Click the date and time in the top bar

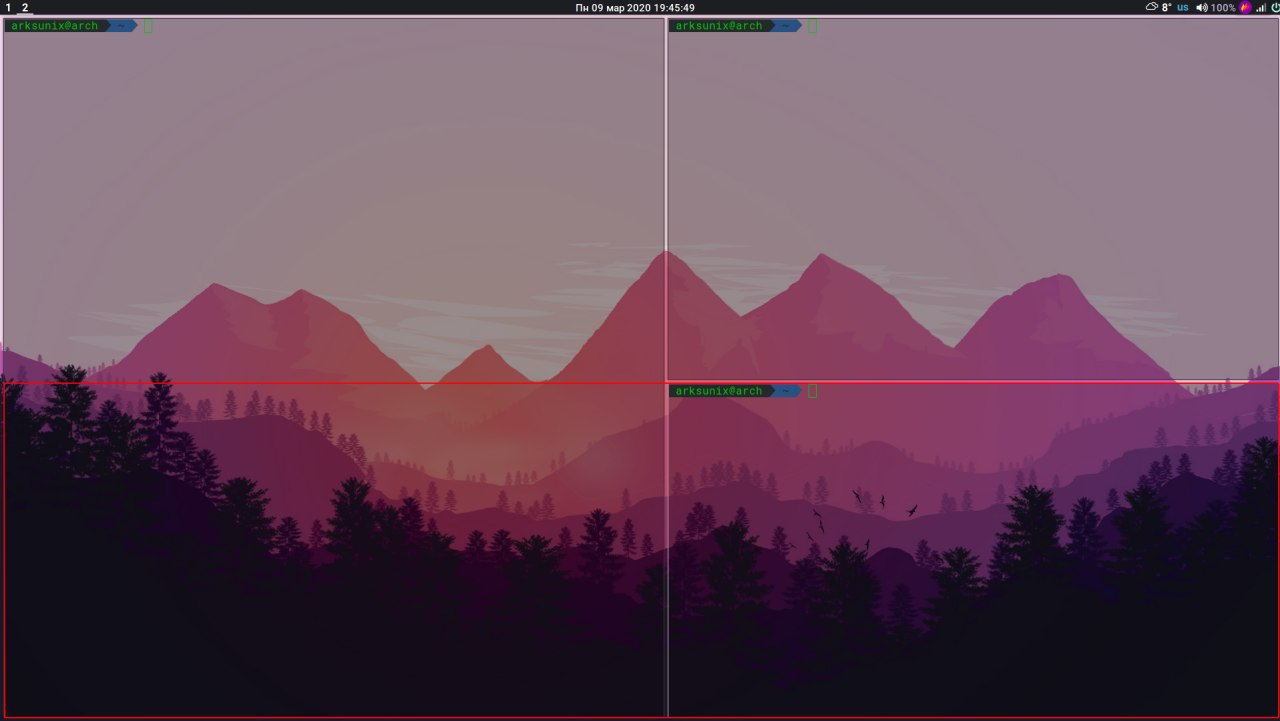635,7
